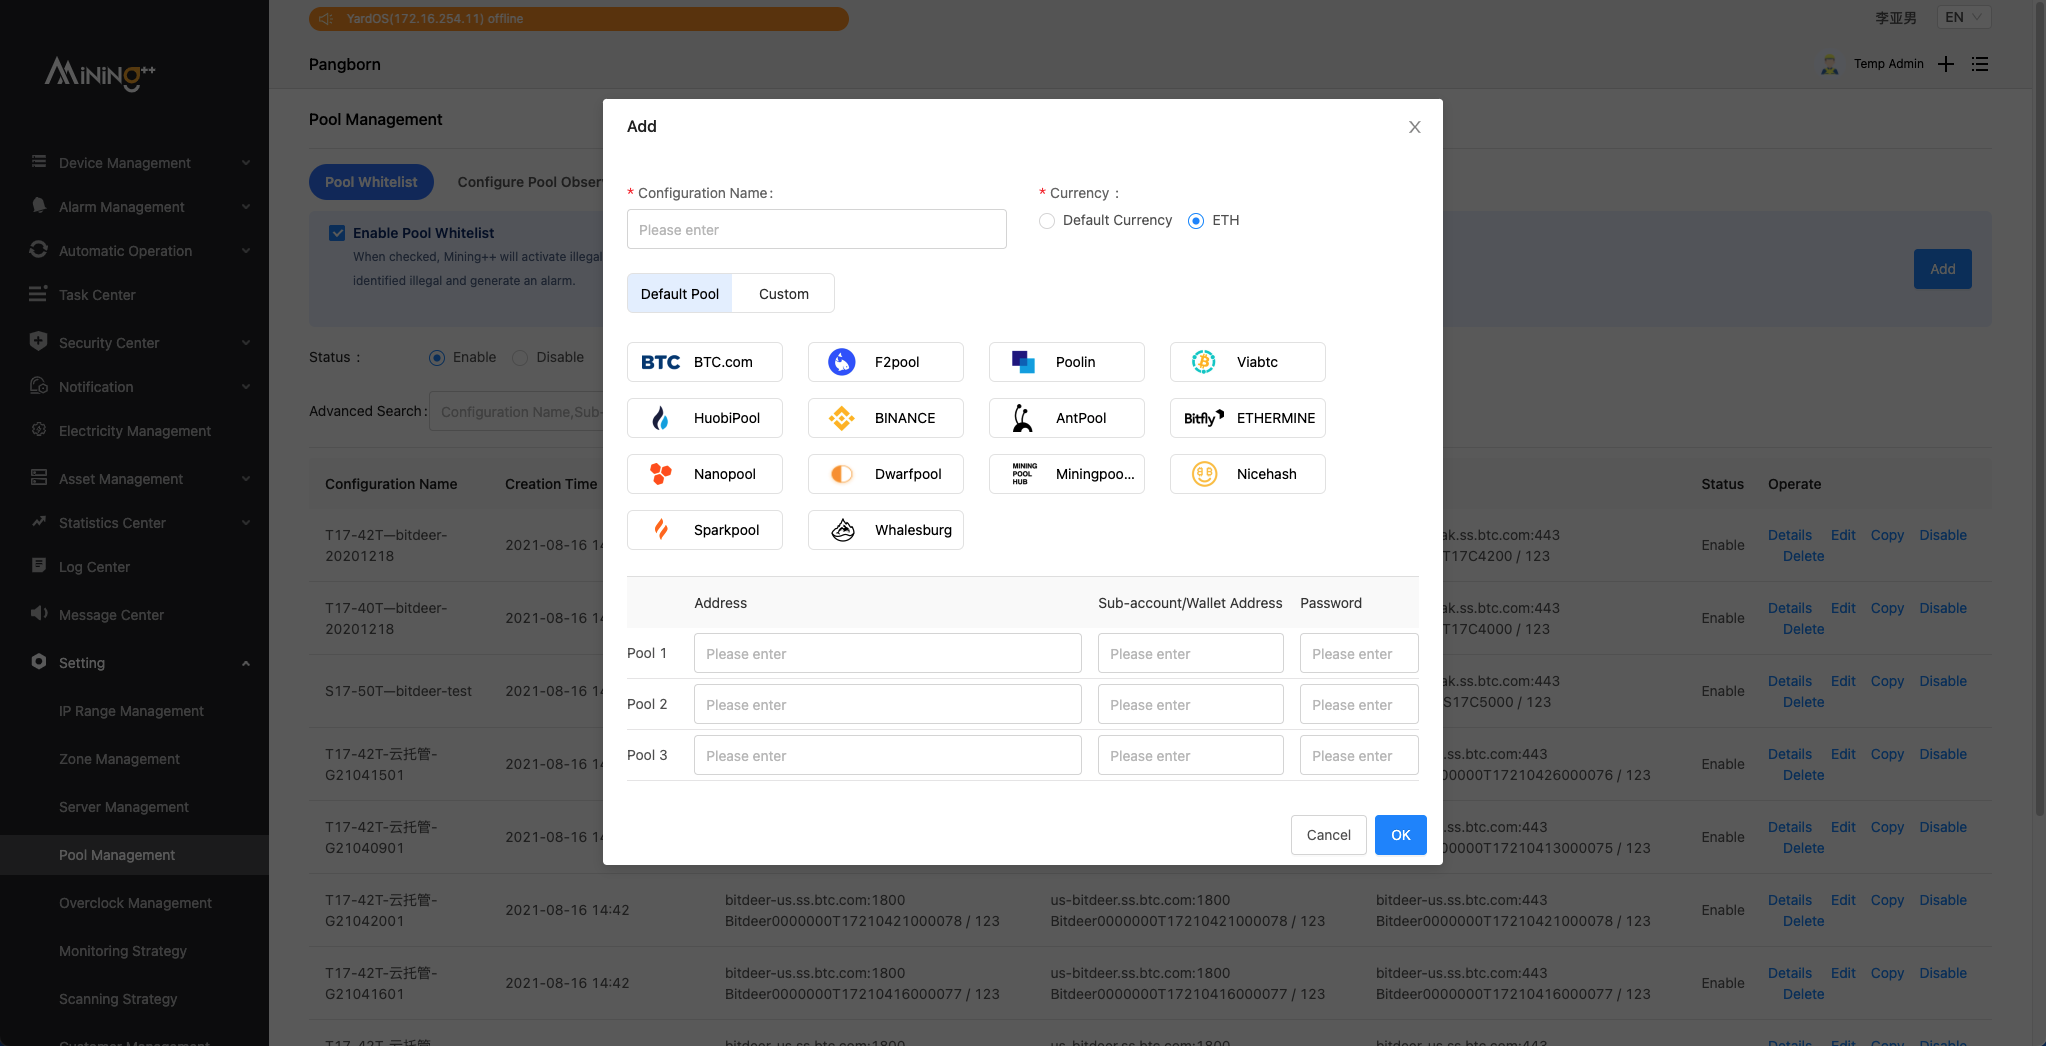Pick the Miningpoolhub icon

[1024, 474]
